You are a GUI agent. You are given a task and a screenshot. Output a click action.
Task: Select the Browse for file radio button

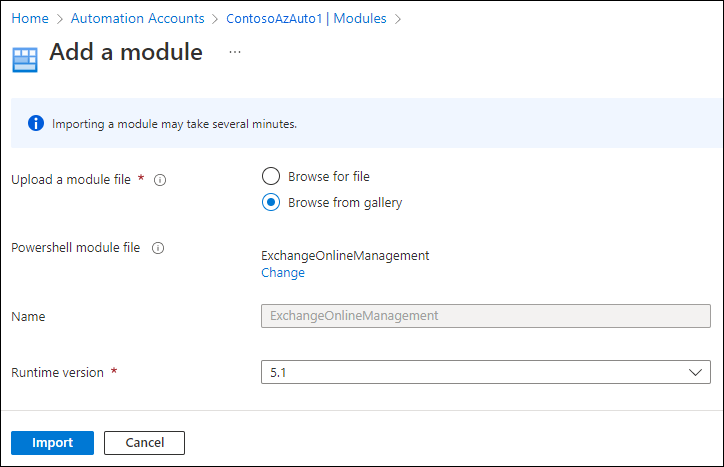coord(270,176)
